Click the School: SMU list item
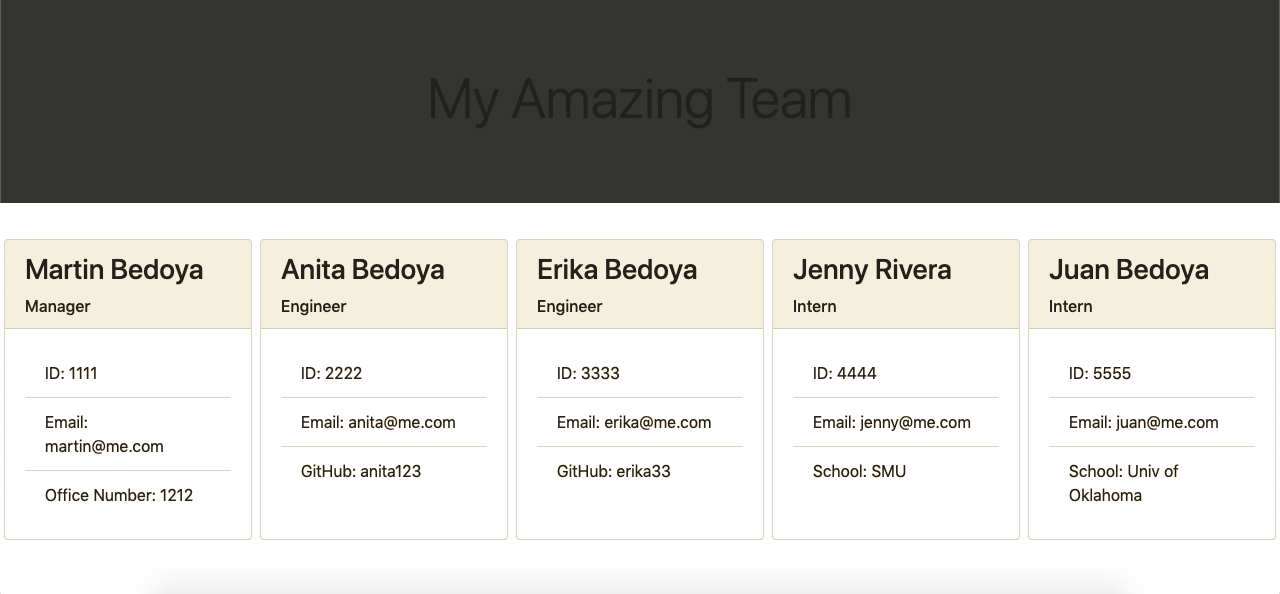The height and width of the screenshot is (594, 1280). click(896, 471)
